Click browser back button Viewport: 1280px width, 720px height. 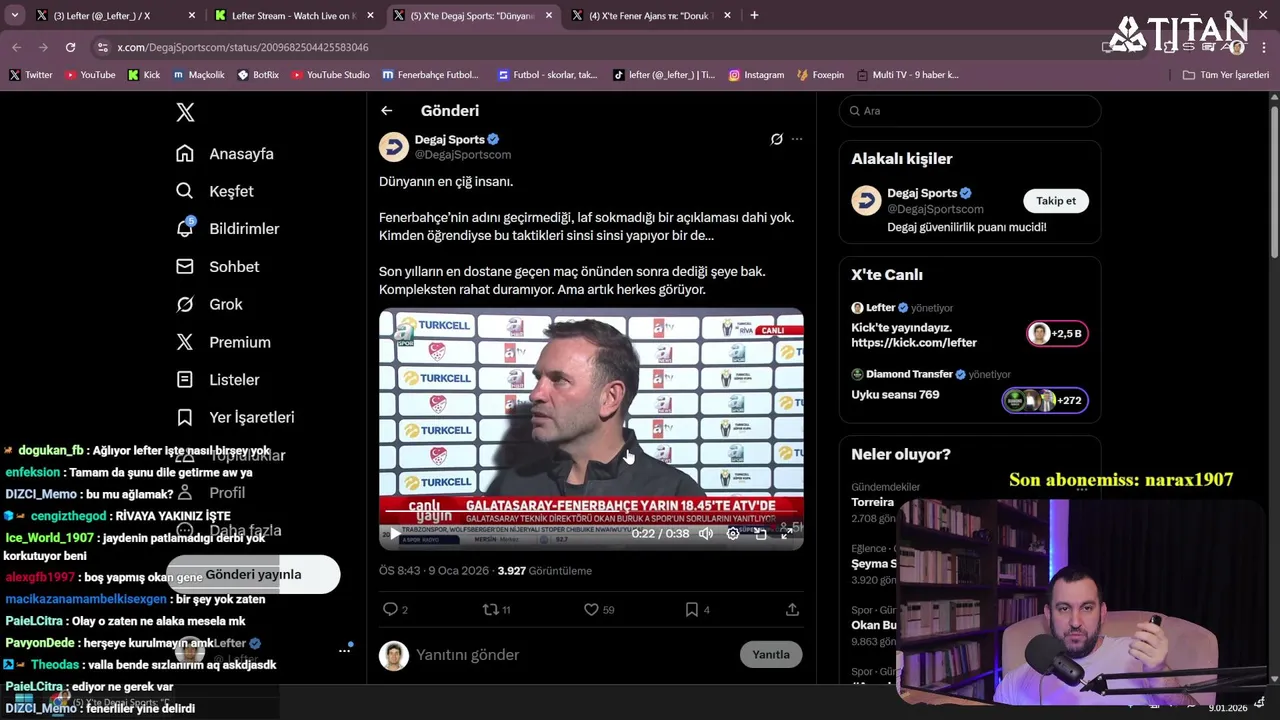coord(17,47)
